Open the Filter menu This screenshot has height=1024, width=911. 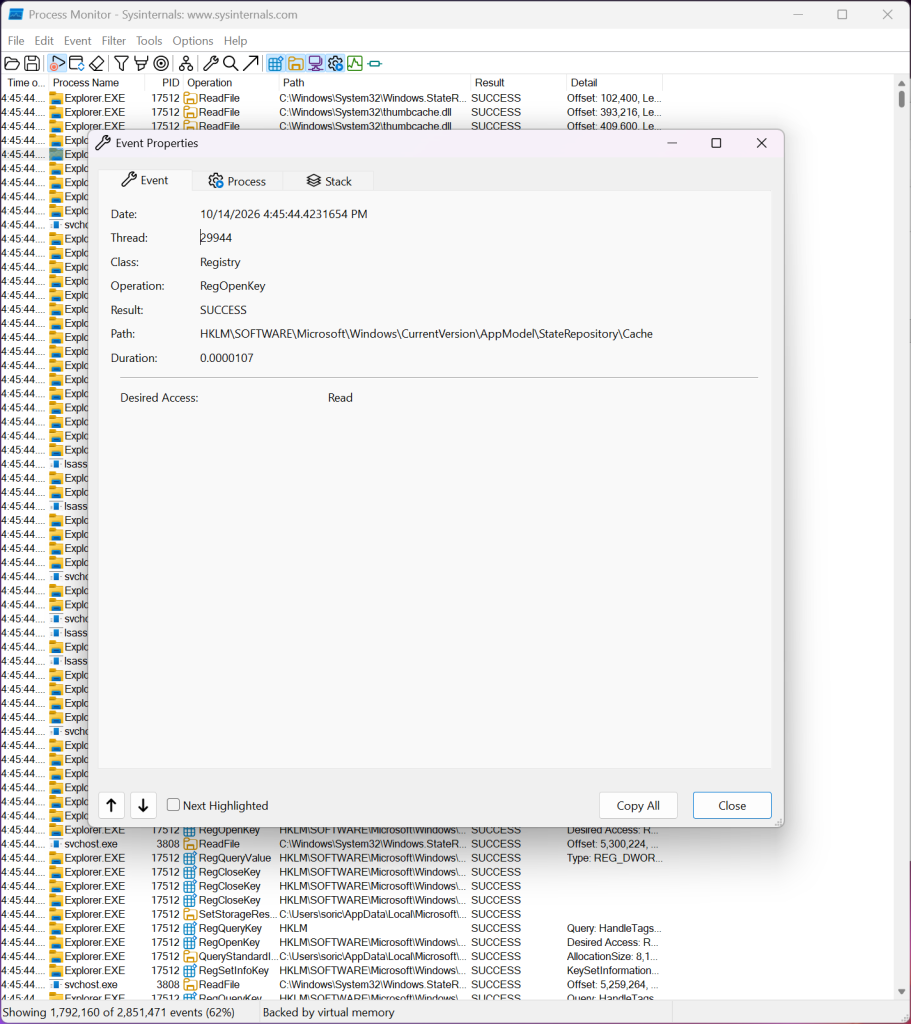pos(114,40)
